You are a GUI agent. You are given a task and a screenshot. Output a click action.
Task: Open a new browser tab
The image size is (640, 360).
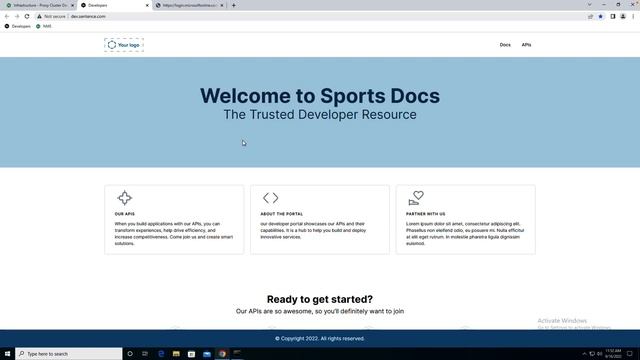click(x=233, y=5)
